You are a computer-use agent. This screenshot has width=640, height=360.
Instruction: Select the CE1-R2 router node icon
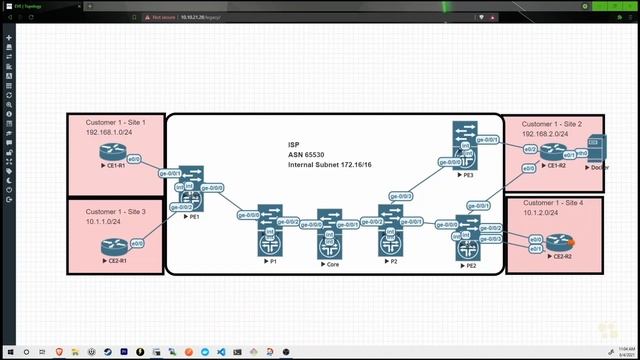553,152
